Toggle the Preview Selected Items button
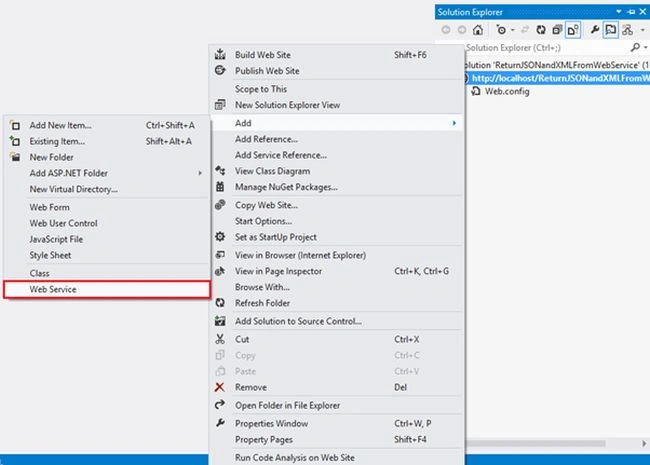650x465 pixels. pos(611,30)
